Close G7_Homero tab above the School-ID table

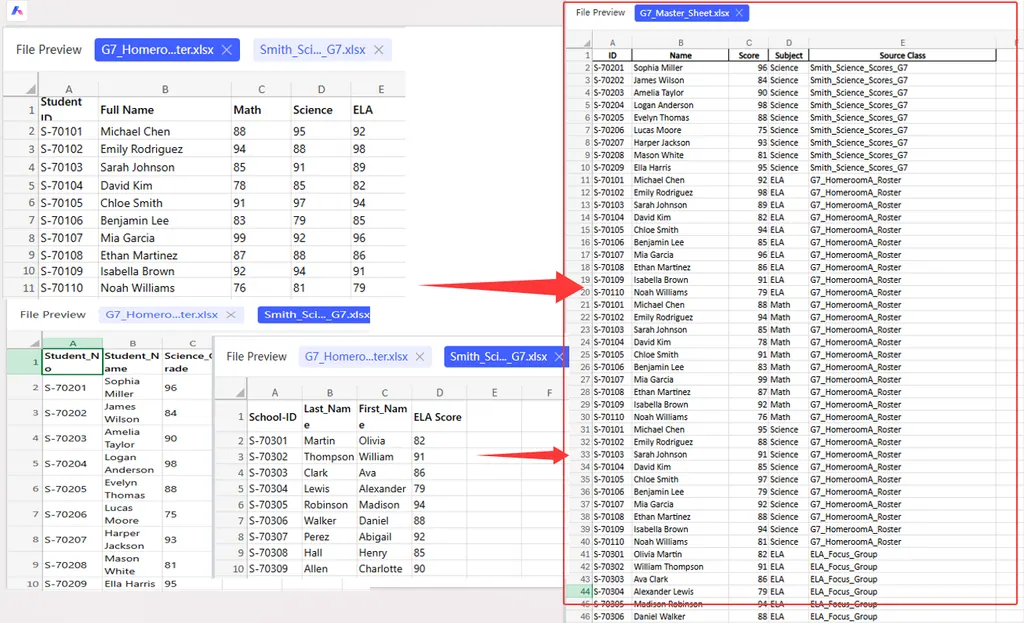[419, 357]
